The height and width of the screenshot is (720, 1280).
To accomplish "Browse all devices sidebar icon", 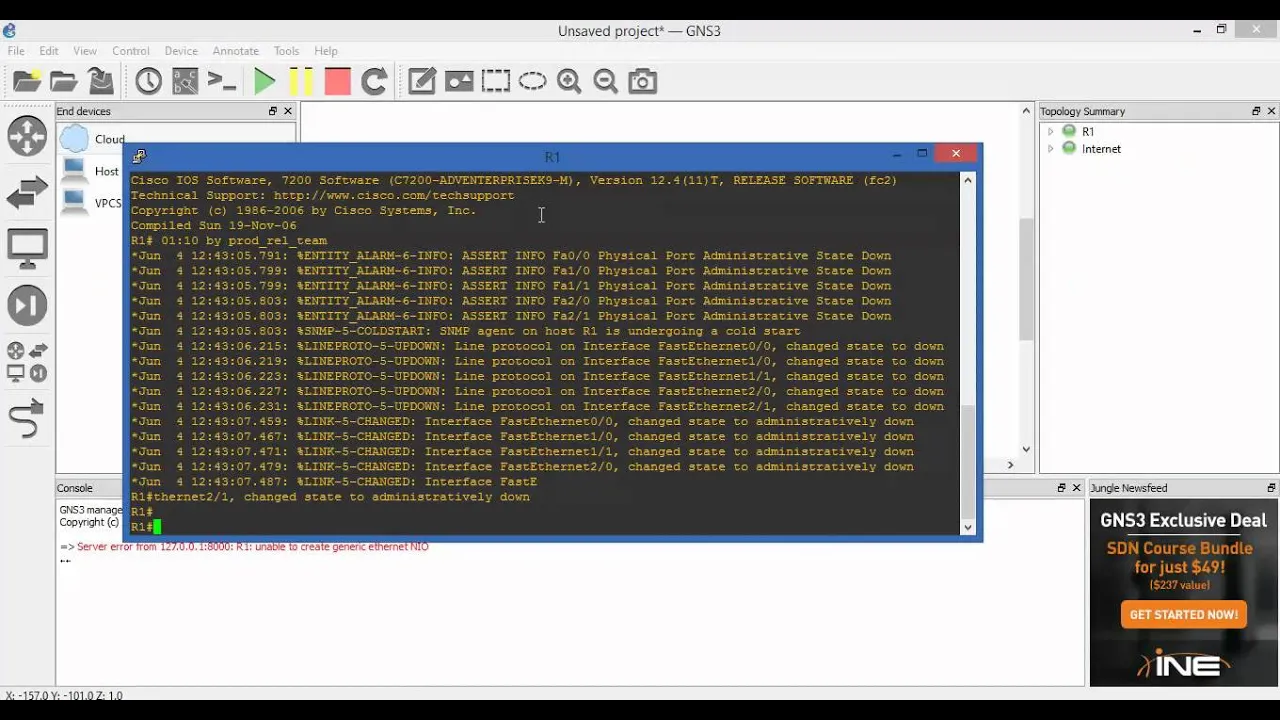I will point(27,362).
